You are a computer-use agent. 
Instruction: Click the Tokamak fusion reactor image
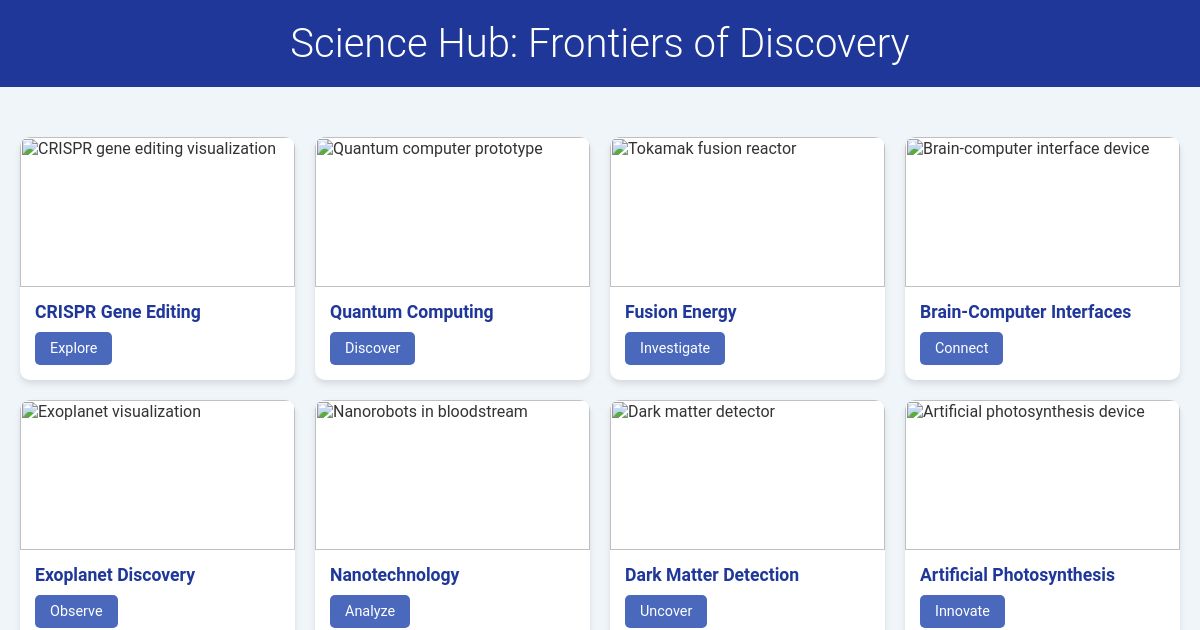pos(747,212)
